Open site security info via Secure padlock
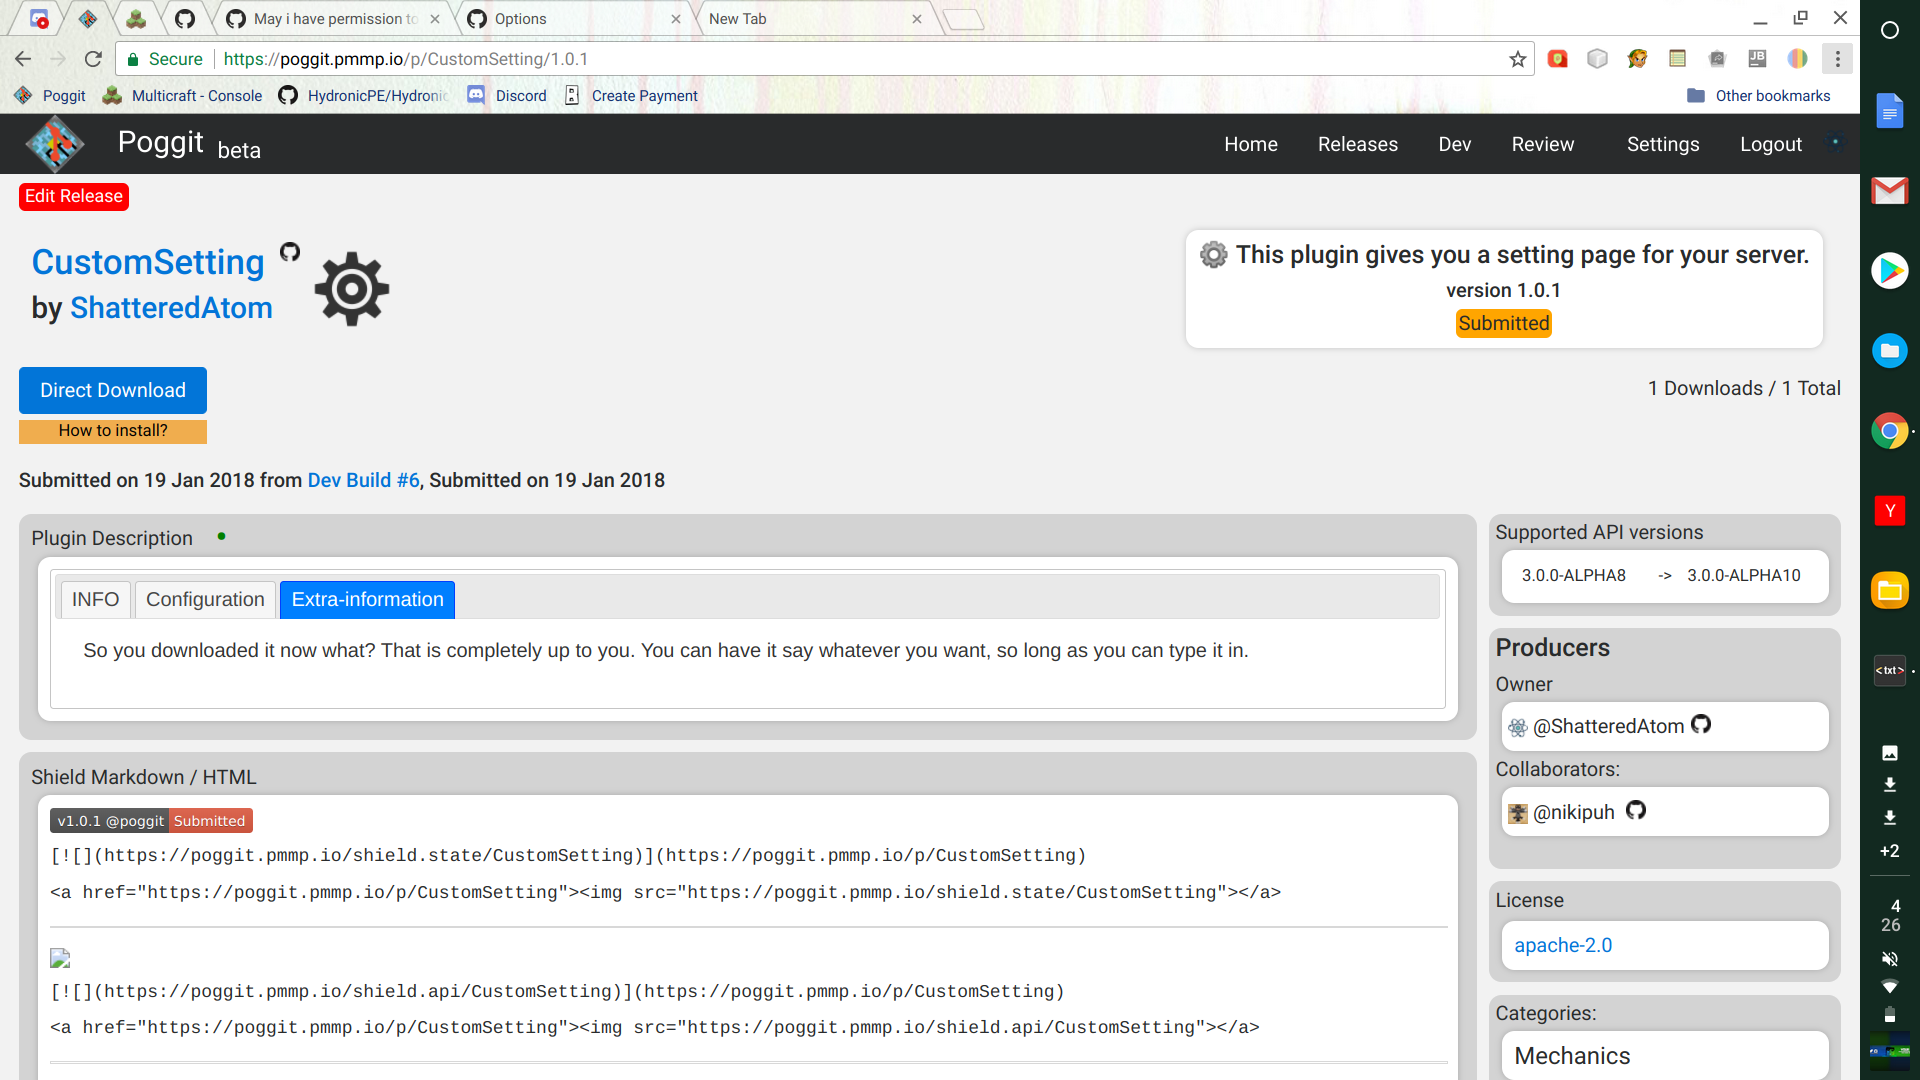This screenshot has width=1920, height=1080. point(133,59)
